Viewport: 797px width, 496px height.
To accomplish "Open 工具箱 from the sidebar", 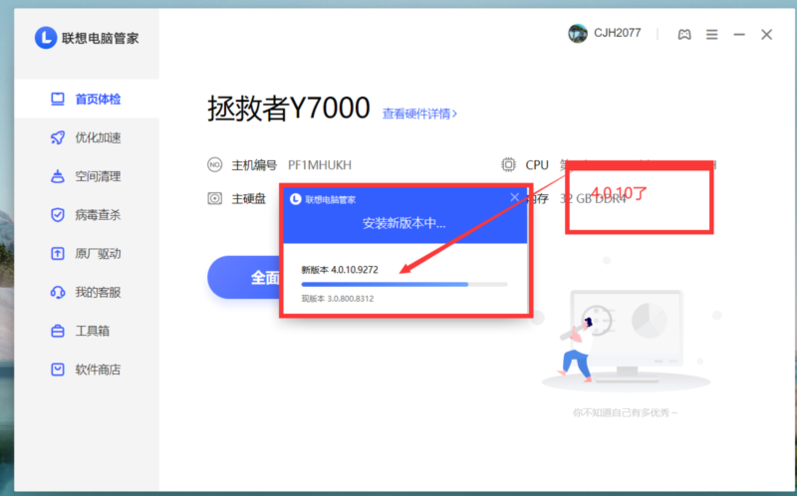I will [92, 331].
